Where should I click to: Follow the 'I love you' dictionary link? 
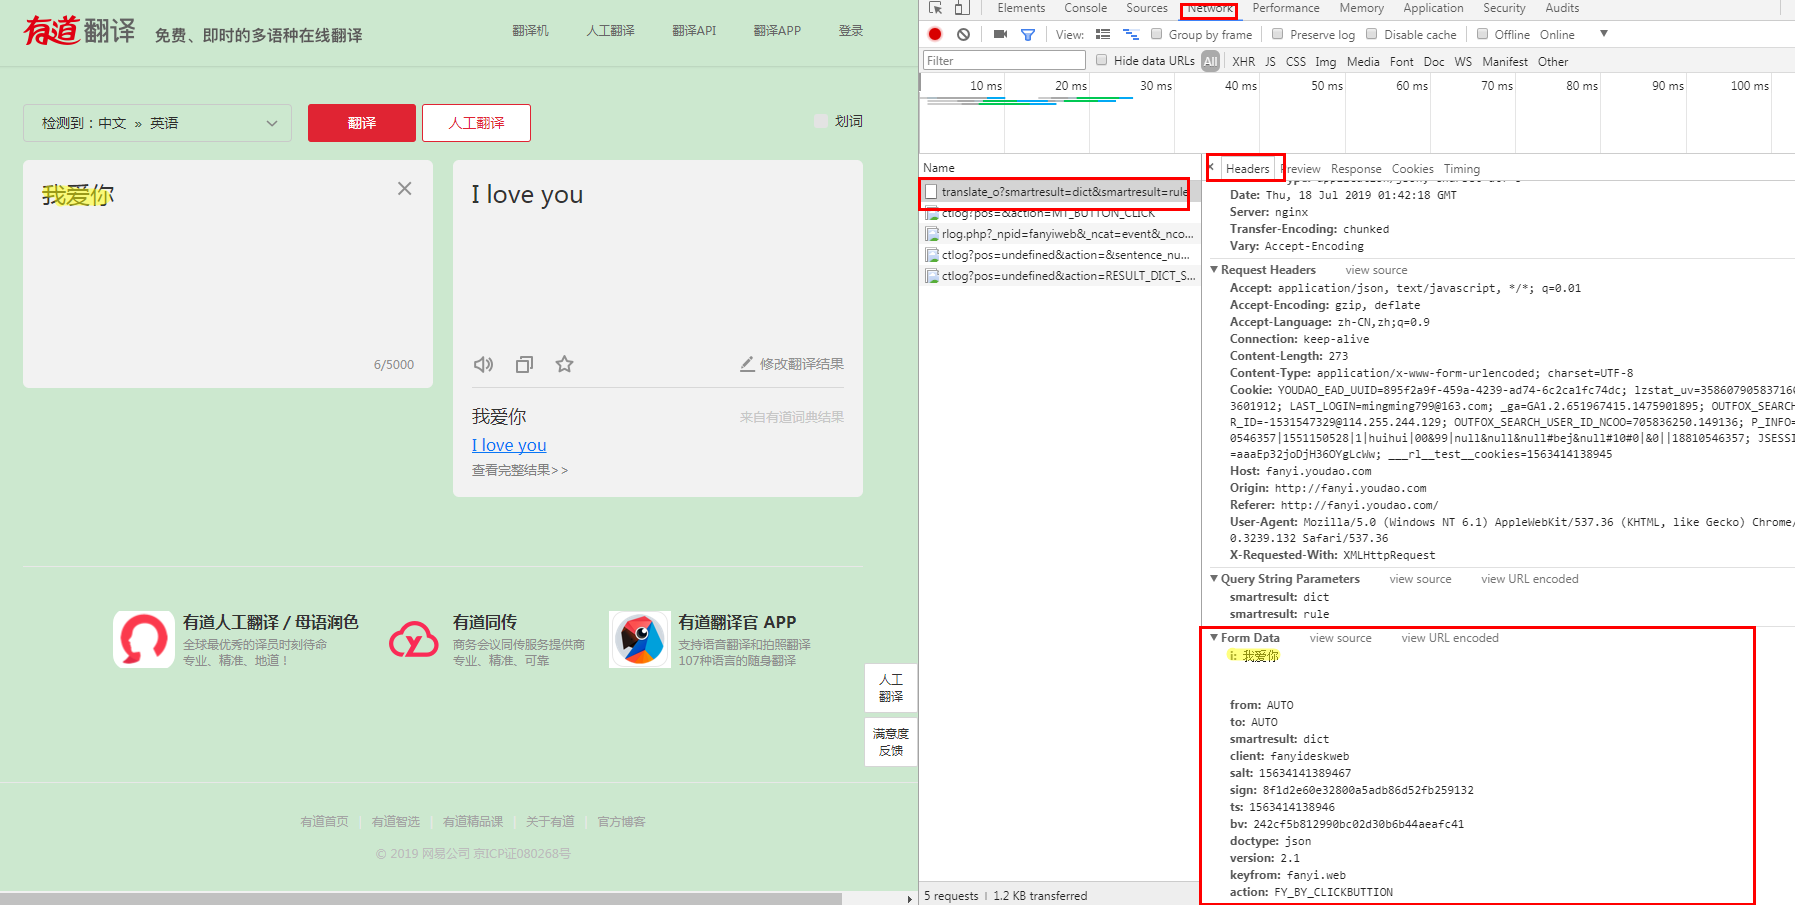click(x=509, y=445)
